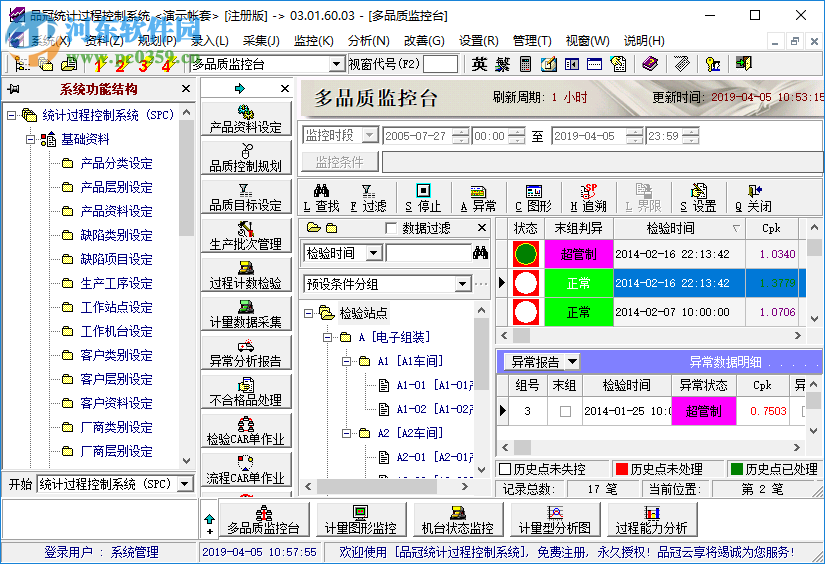Open 计量型分析图 bottom shortcut

click(555, 519)
